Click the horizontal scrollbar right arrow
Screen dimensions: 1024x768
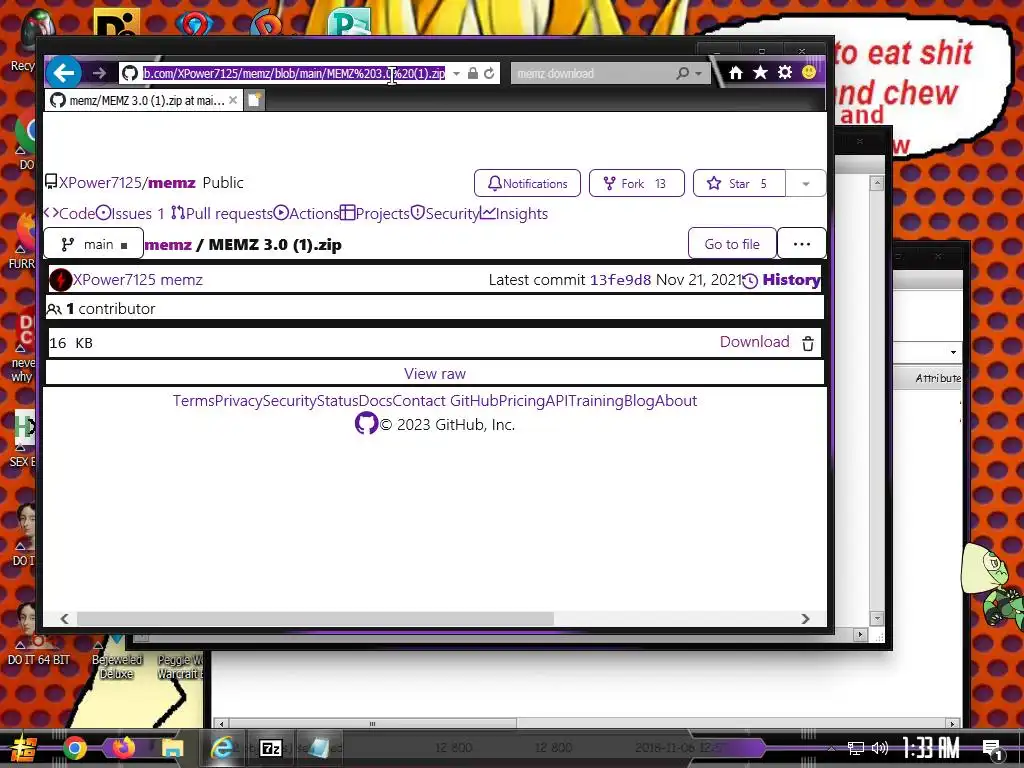(x=805, y=618)
